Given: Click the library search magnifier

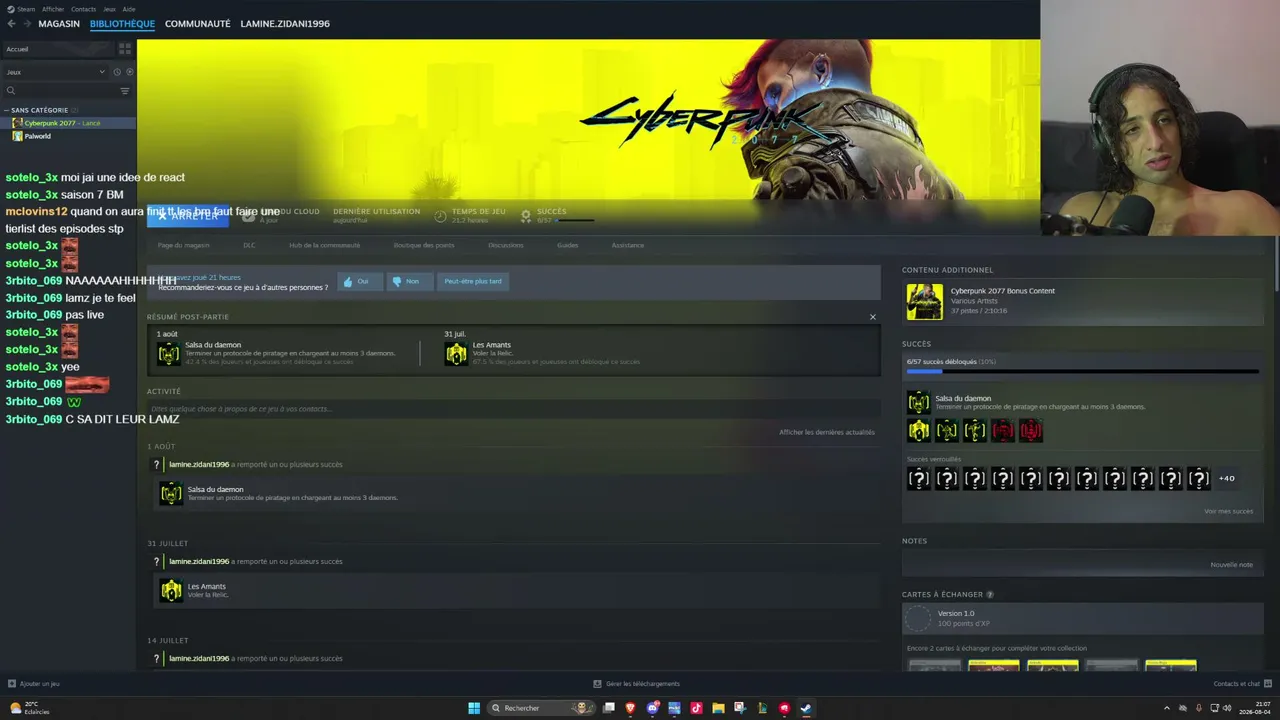Looking at the screenshot, I should pos(11,91).
